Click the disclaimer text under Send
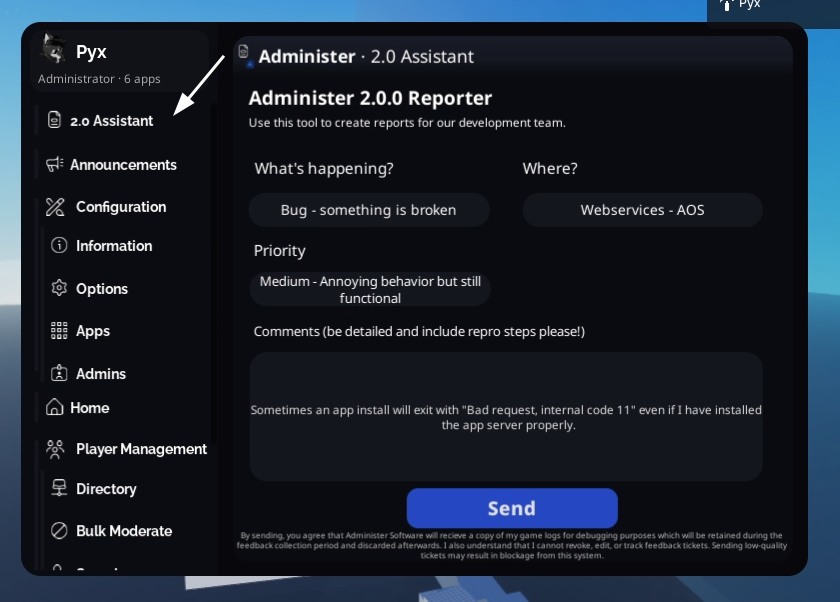Screen dimensions: 840x602 click(x=512, y=545)
